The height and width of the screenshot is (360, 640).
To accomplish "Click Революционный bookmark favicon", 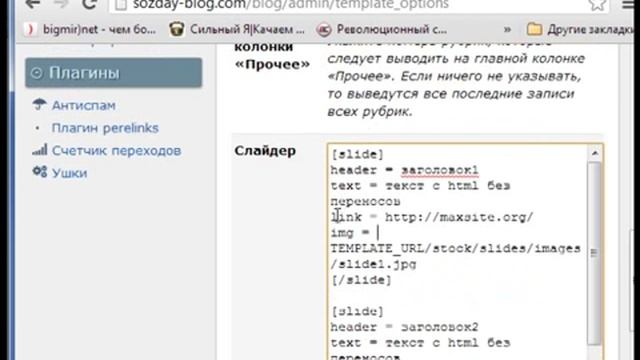I will [324, 29].
